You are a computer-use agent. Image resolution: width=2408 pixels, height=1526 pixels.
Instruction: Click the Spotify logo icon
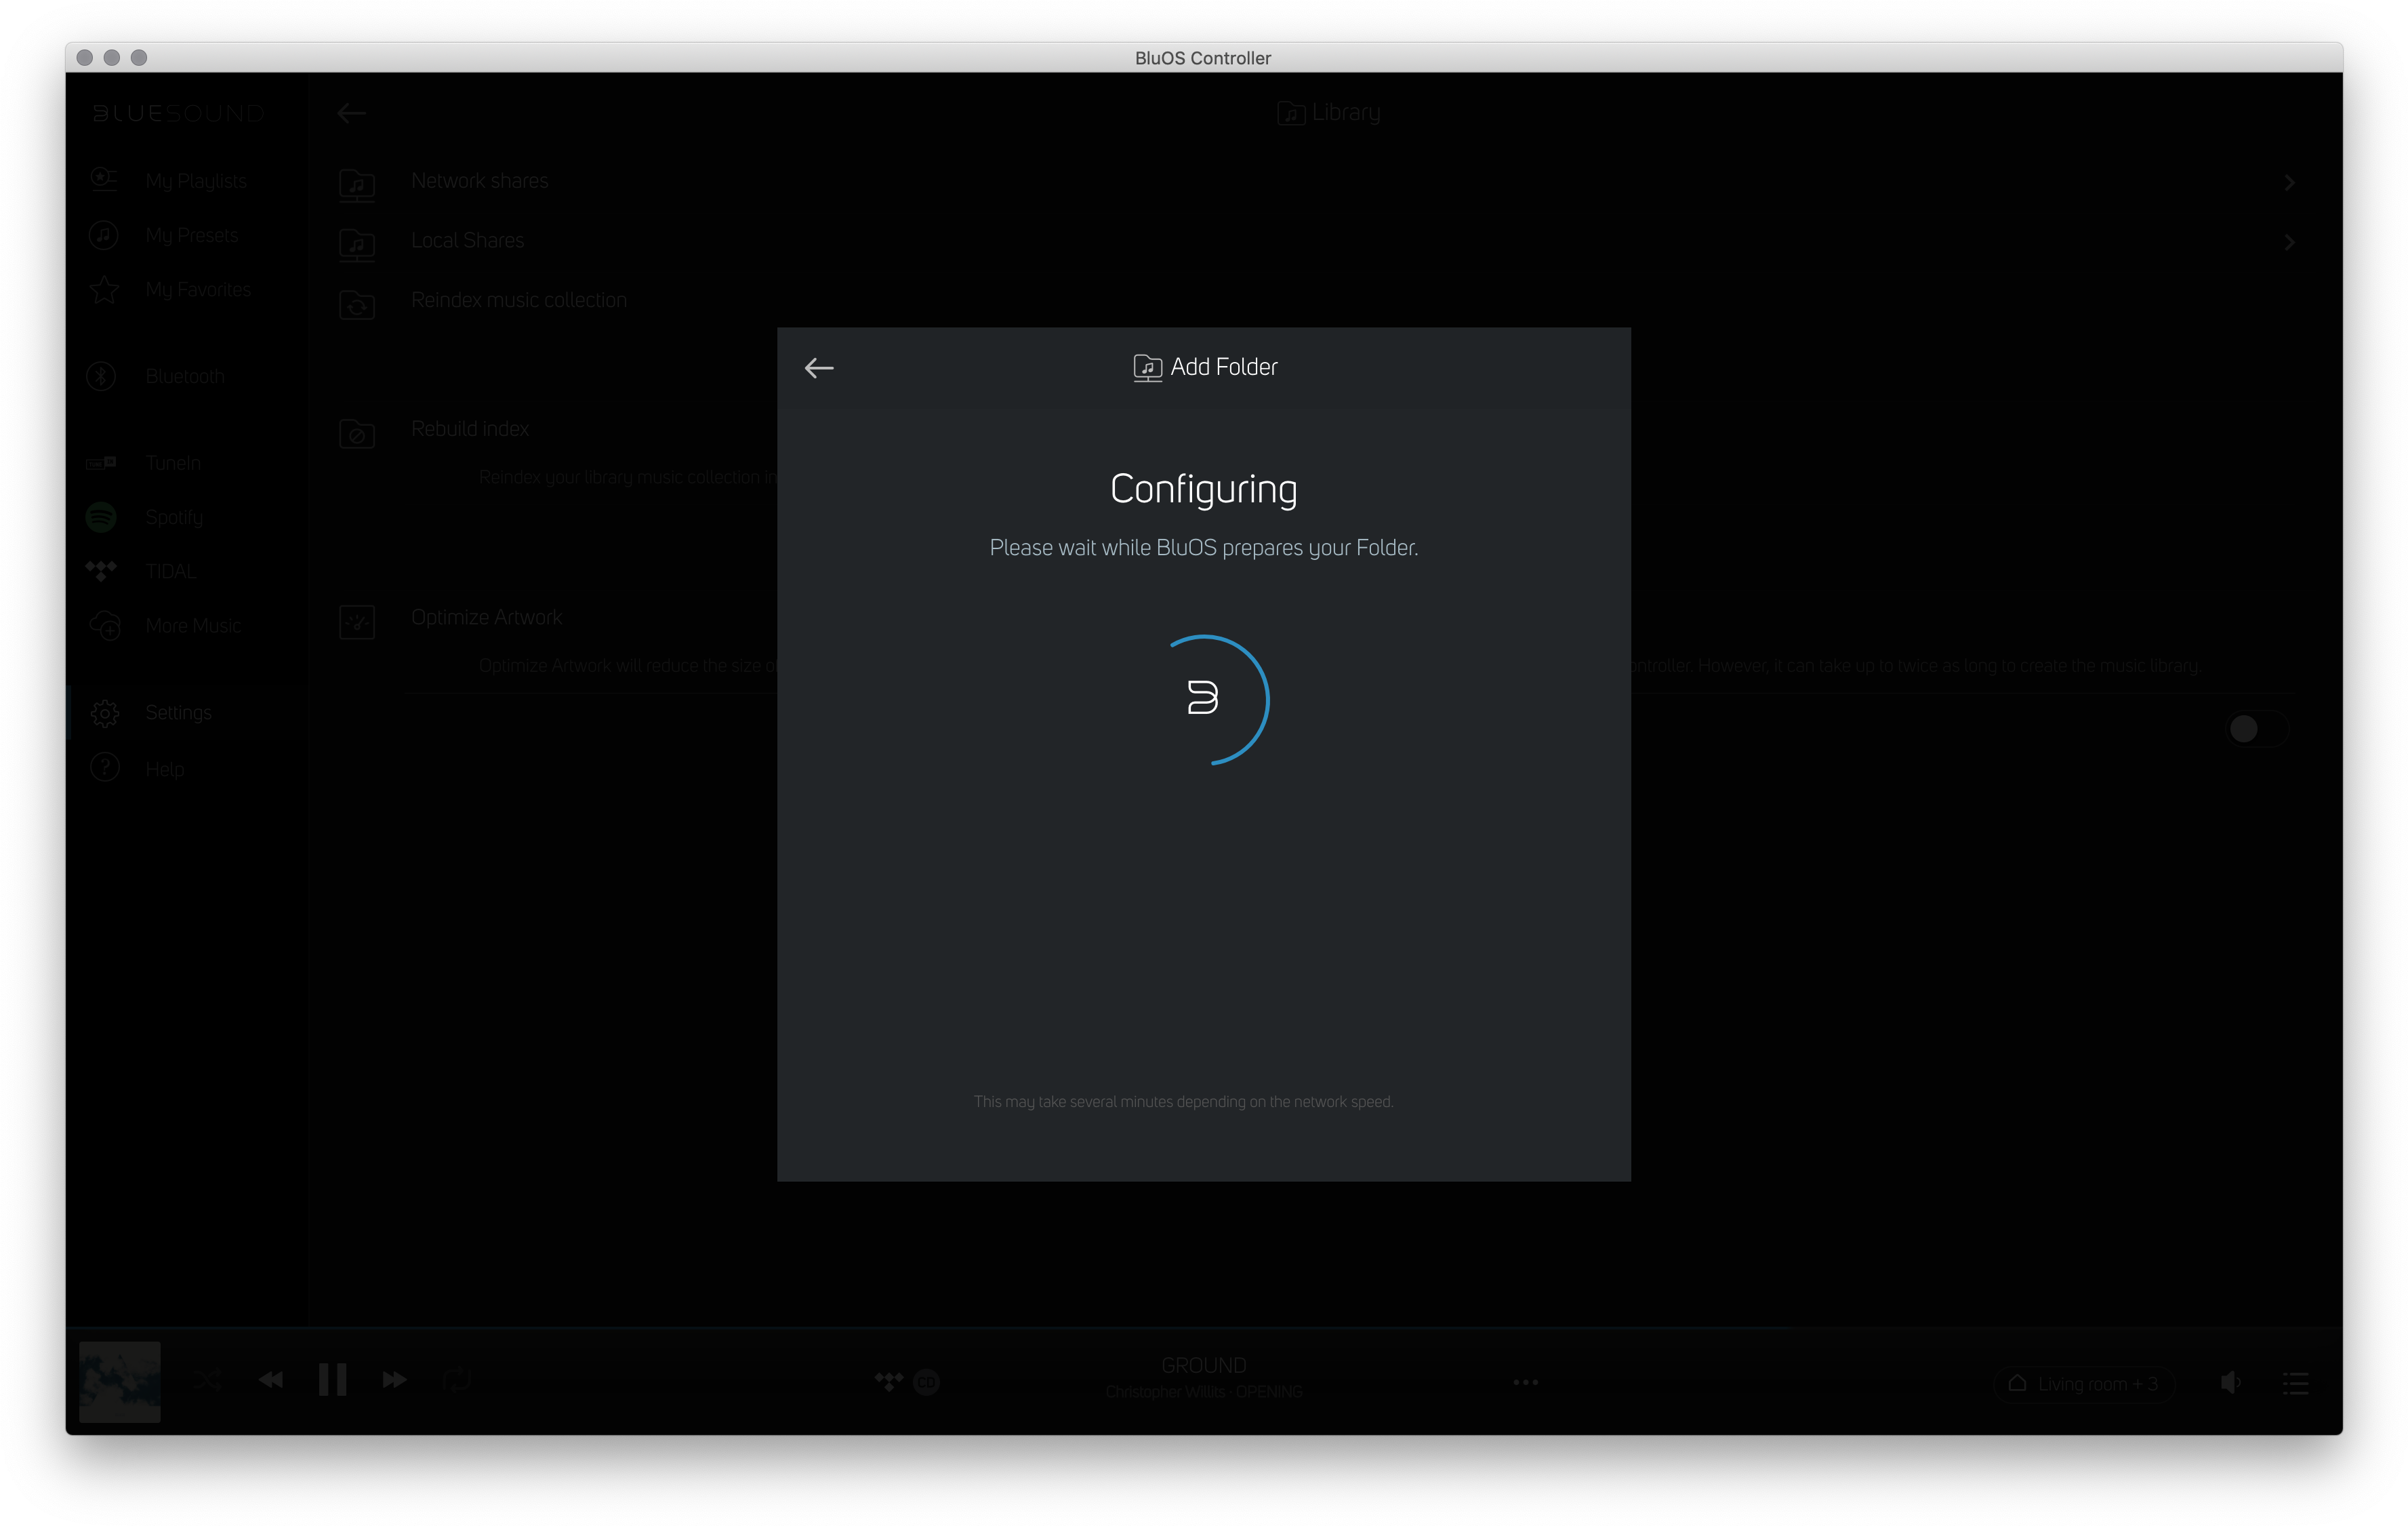point(101,517)
